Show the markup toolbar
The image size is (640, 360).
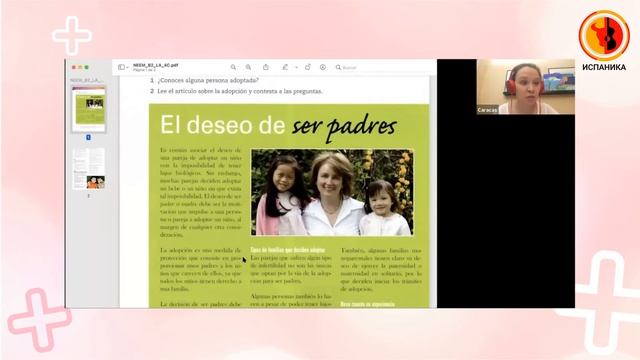323,67
